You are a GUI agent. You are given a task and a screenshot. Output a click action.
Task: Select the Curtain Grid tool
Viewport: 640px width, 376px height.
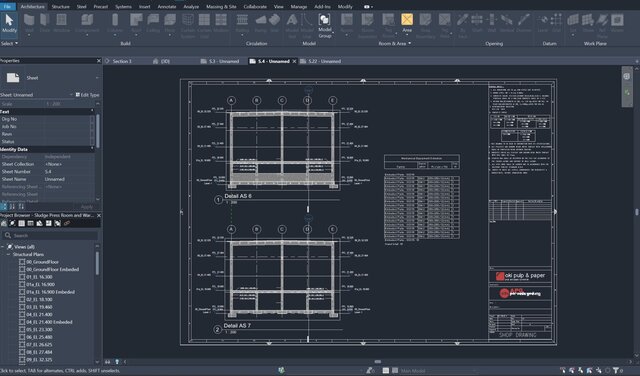(204, 25)
